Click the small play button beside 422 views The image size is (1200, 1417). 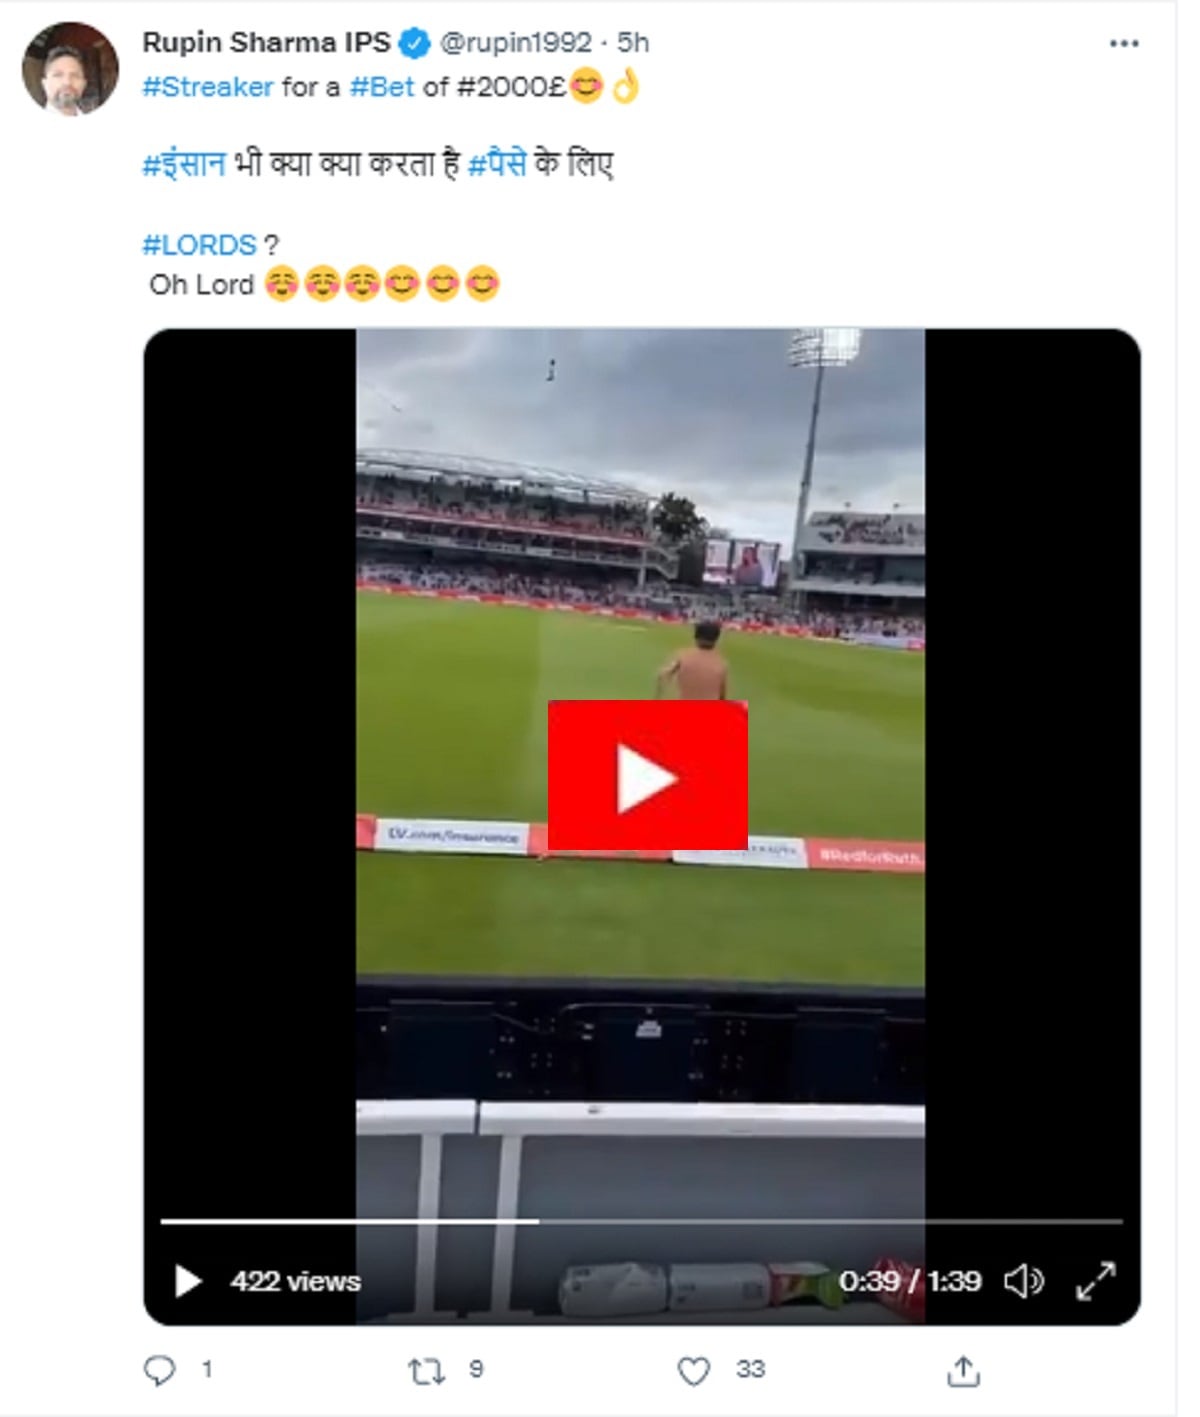pos(188,1281)
